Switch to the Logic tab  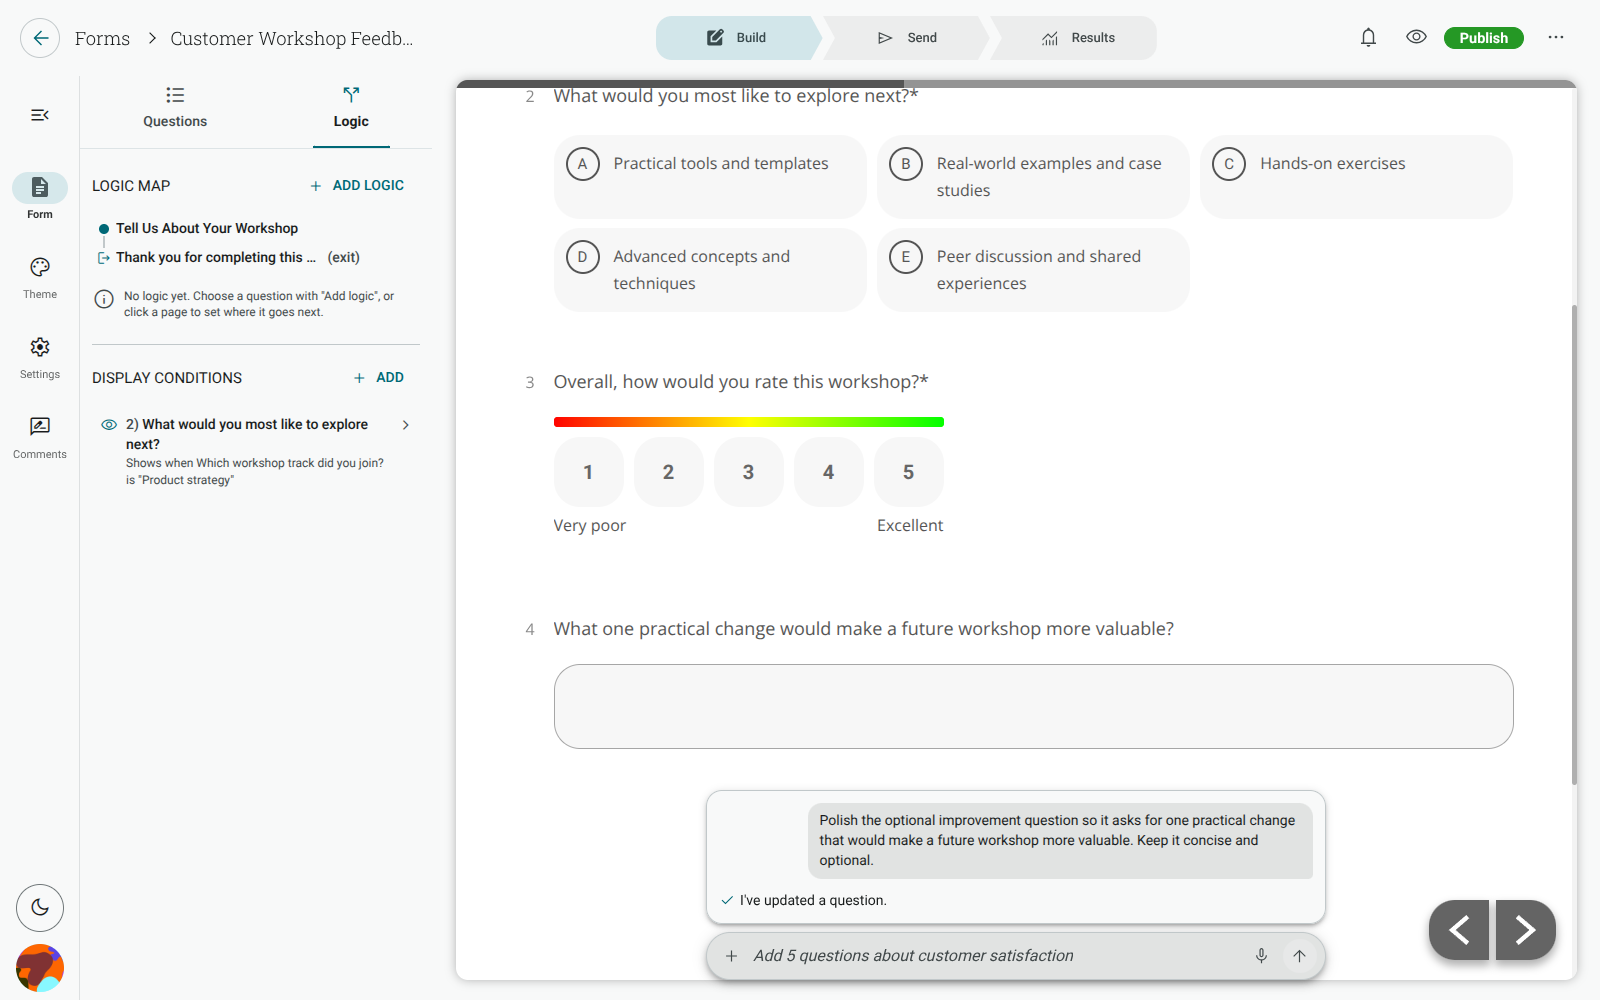click(351, 108)
